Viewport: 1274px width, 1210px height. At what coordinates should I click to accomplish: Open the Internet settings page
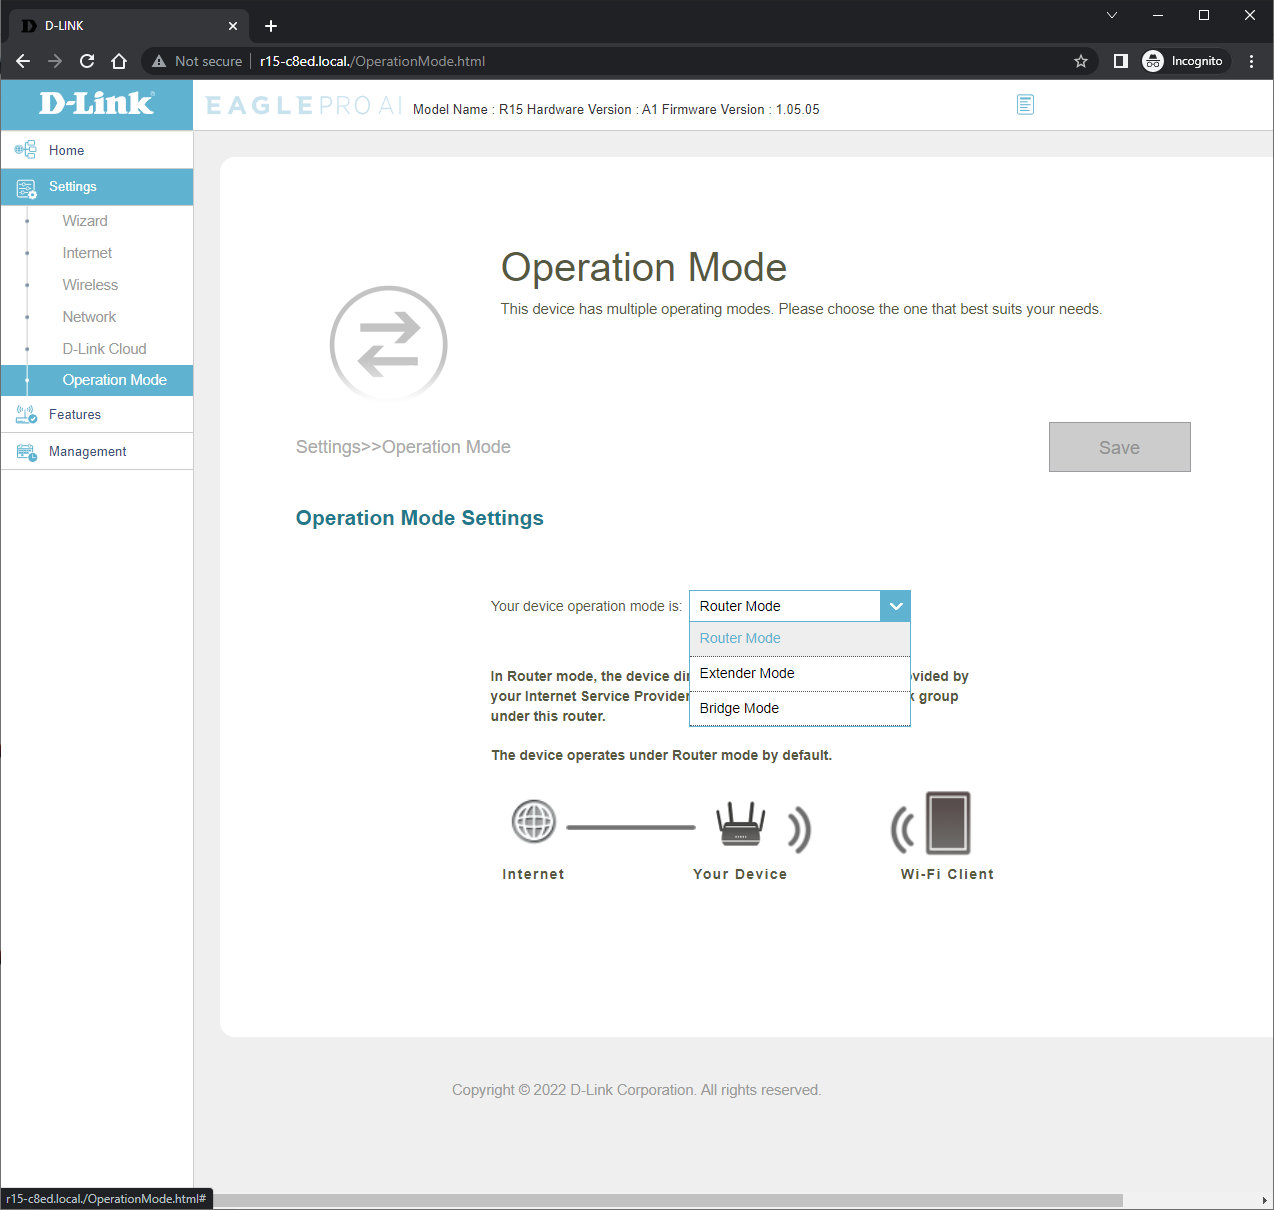pyautogui.click(x=87, y=253)
